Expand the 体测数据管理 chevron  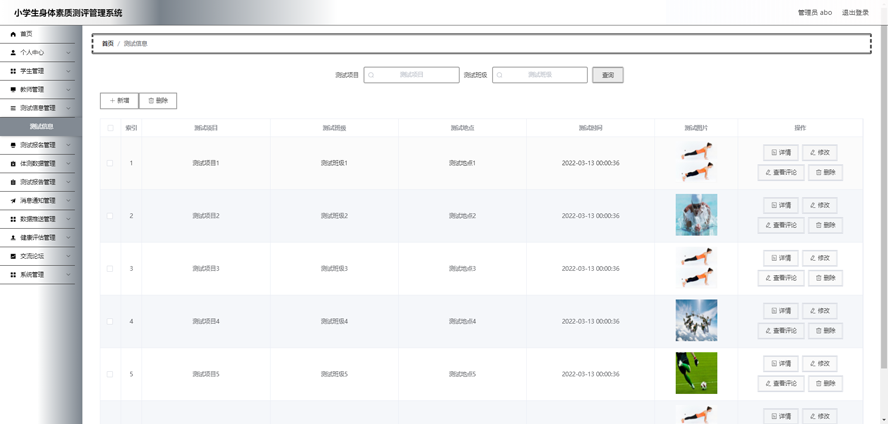click(68, 164)
